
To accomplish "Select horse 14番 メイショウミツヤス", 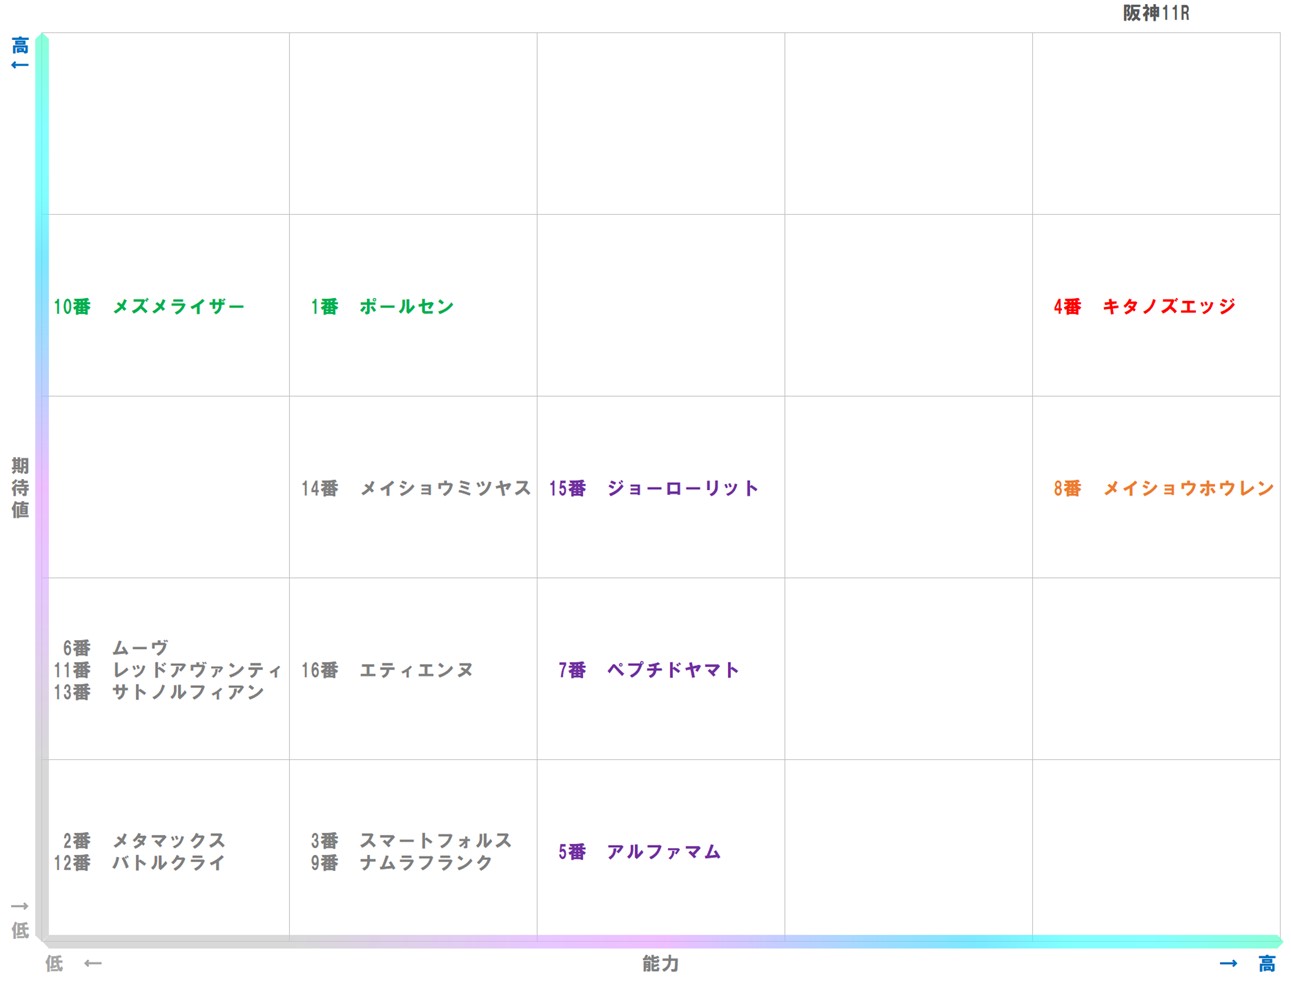I will point(418,489).
